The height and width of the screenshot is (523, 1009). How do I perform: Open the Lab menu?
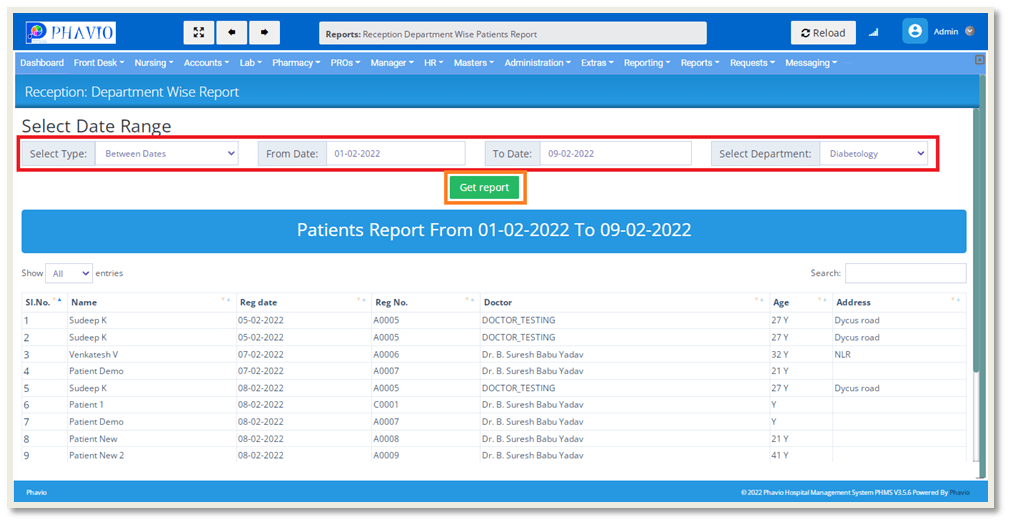(250, 62)
